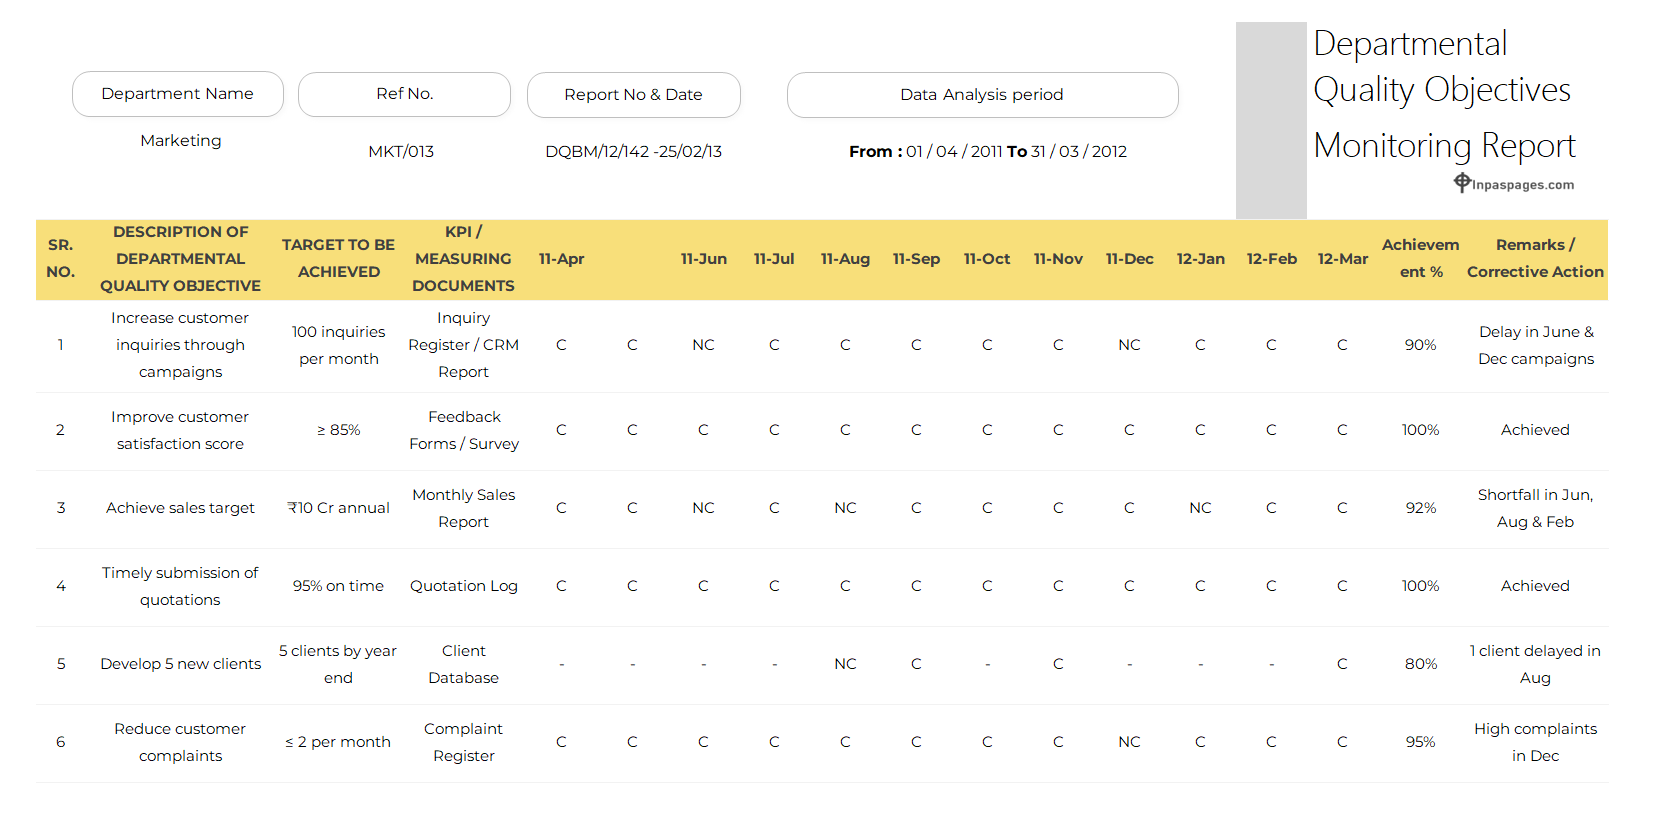The width and height of the screenshot is (1672, 817).
Task: Click the Report No & Date box
Action: [633, 95]
